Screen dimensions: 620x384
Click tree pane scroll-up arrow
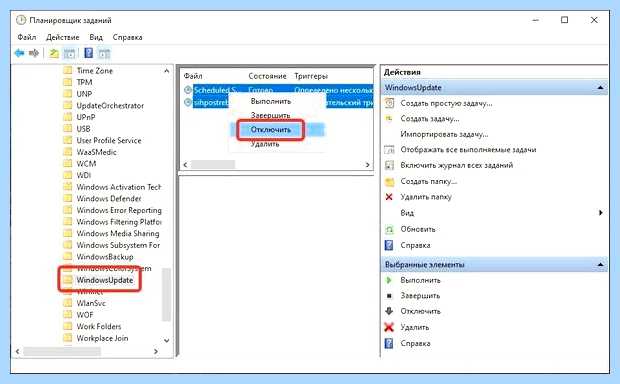(166, 71)
